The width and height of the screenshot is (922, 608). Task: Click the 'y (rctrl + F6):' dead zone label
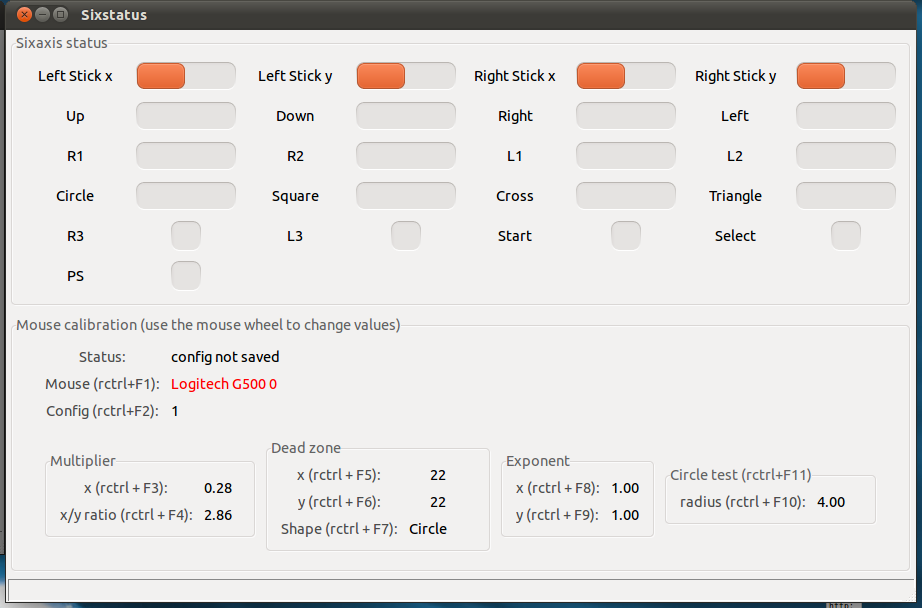pyautogui.click(x=339, y=502)
